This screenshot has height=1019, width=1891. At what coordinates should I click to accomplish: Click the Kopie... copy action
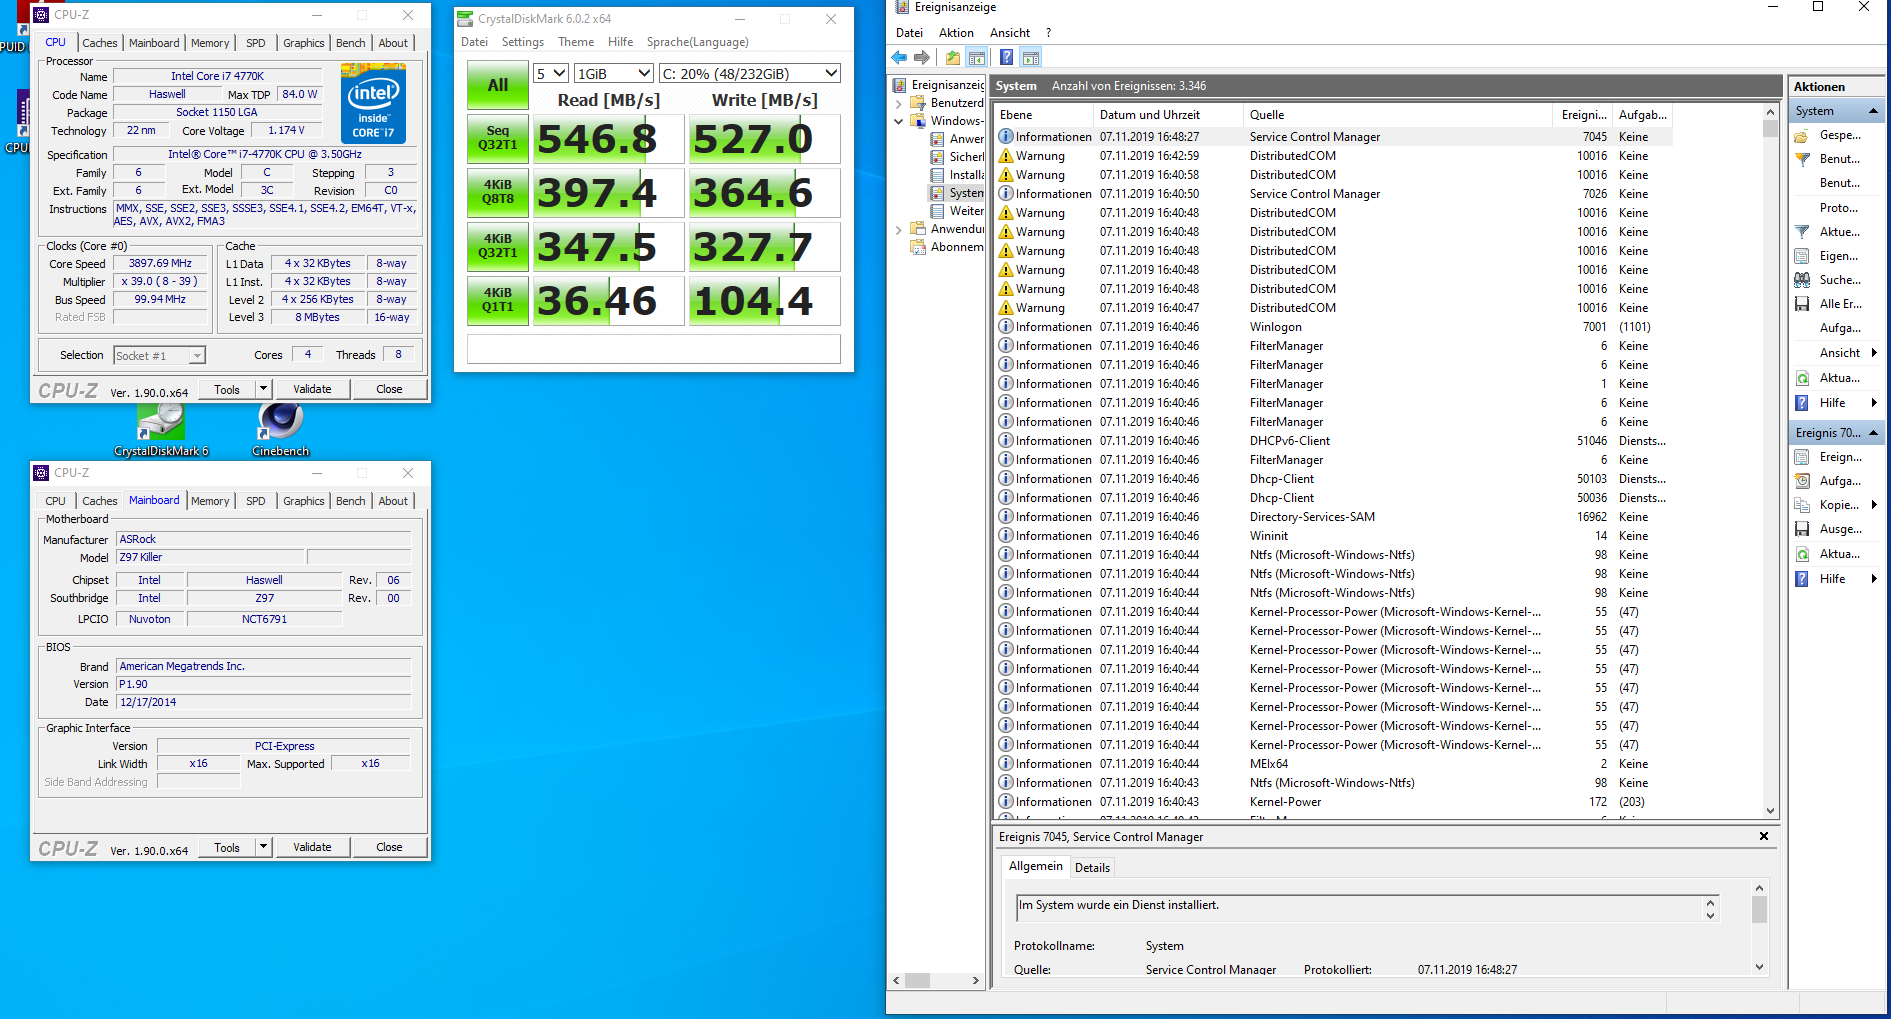coord(1839,505)
